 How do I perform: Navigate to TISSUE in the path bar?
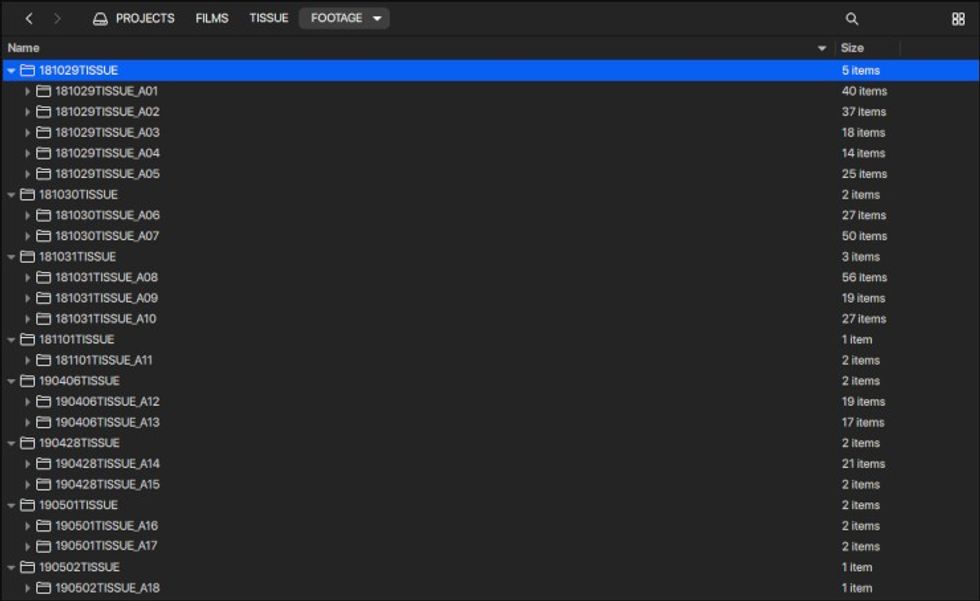[269, 18]
